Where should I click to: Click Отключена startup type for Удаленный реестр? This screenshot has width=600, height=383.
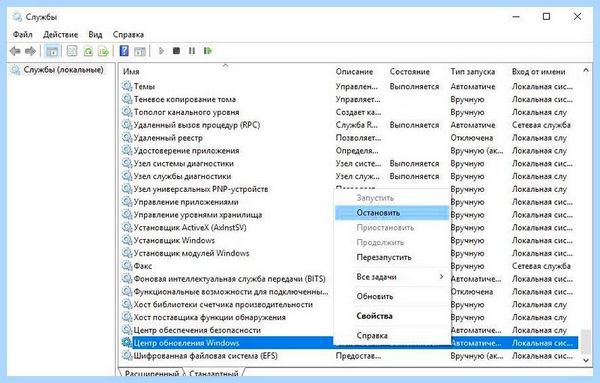coord(472,137)
